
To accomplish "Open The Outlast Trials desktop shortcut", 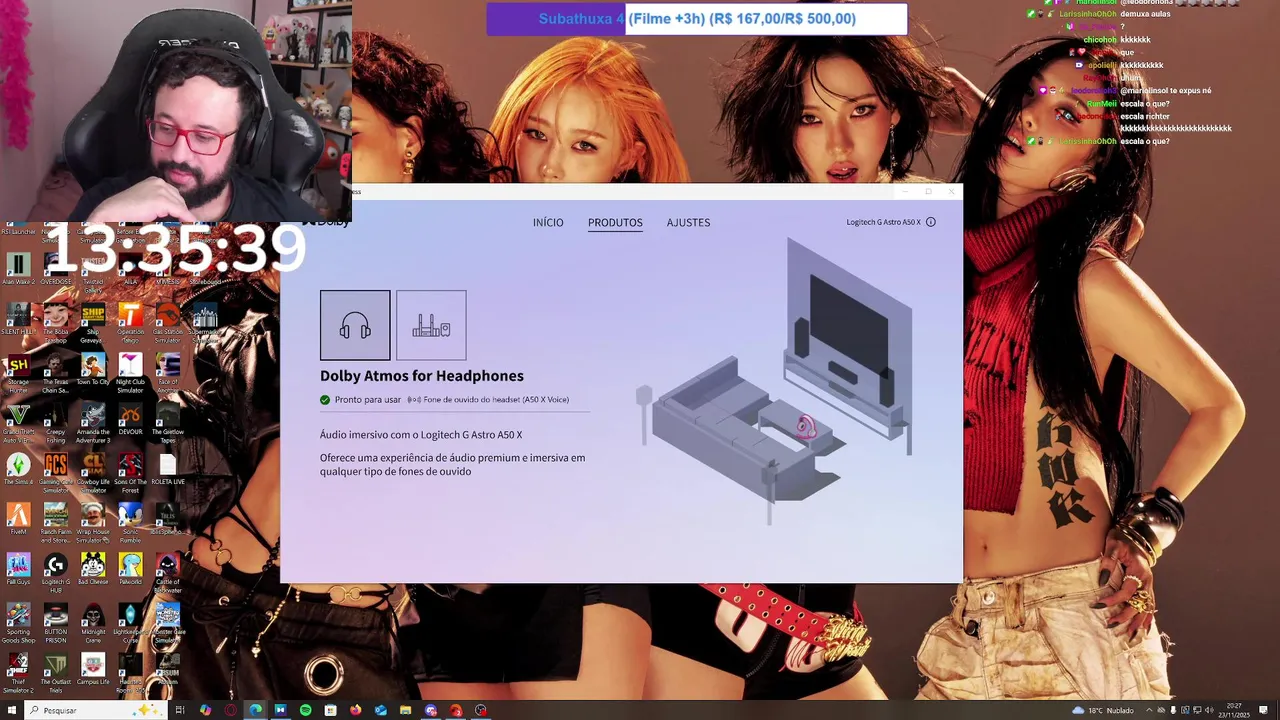I will click(56, 672).
